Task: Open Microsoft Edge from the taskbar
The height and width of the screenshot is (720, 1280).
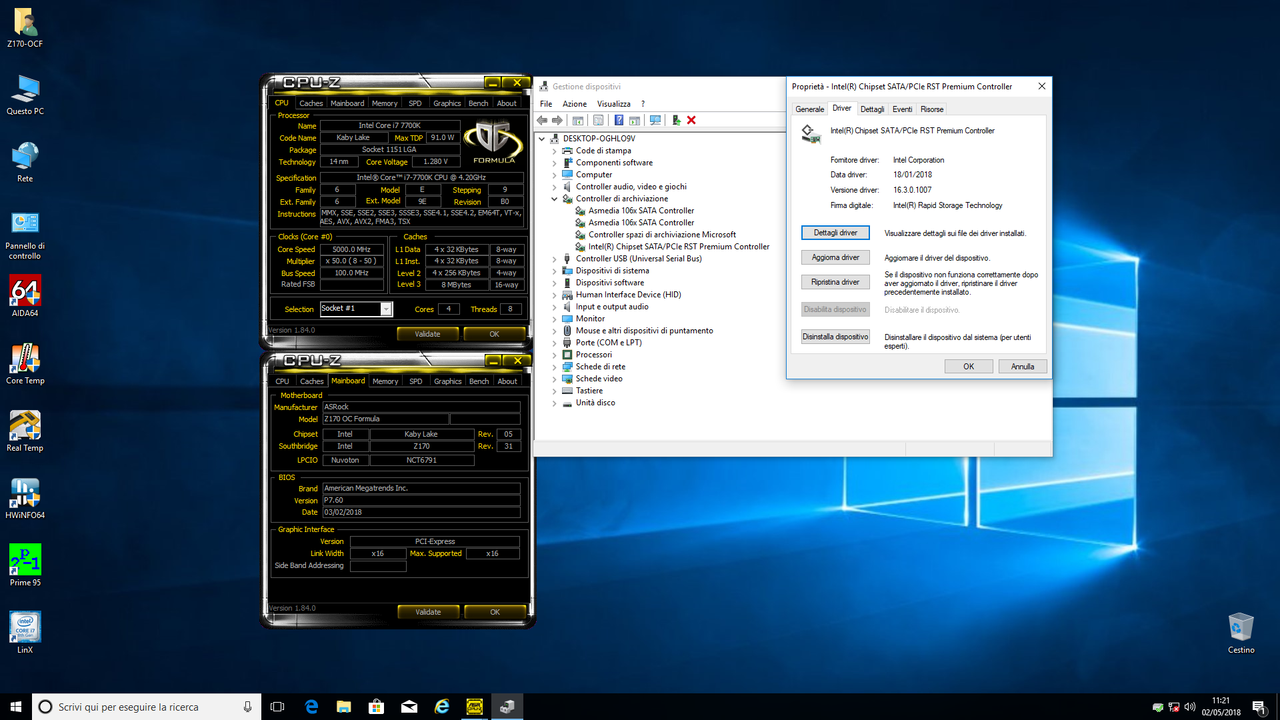Action: [x=311, y=706]
